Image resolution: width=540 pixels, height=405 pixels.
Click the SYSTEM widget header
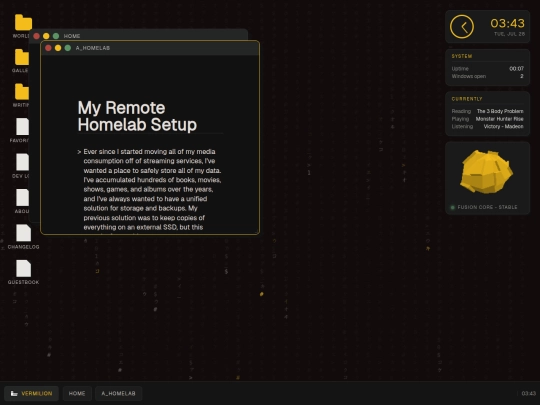click(x=462, y=56)
